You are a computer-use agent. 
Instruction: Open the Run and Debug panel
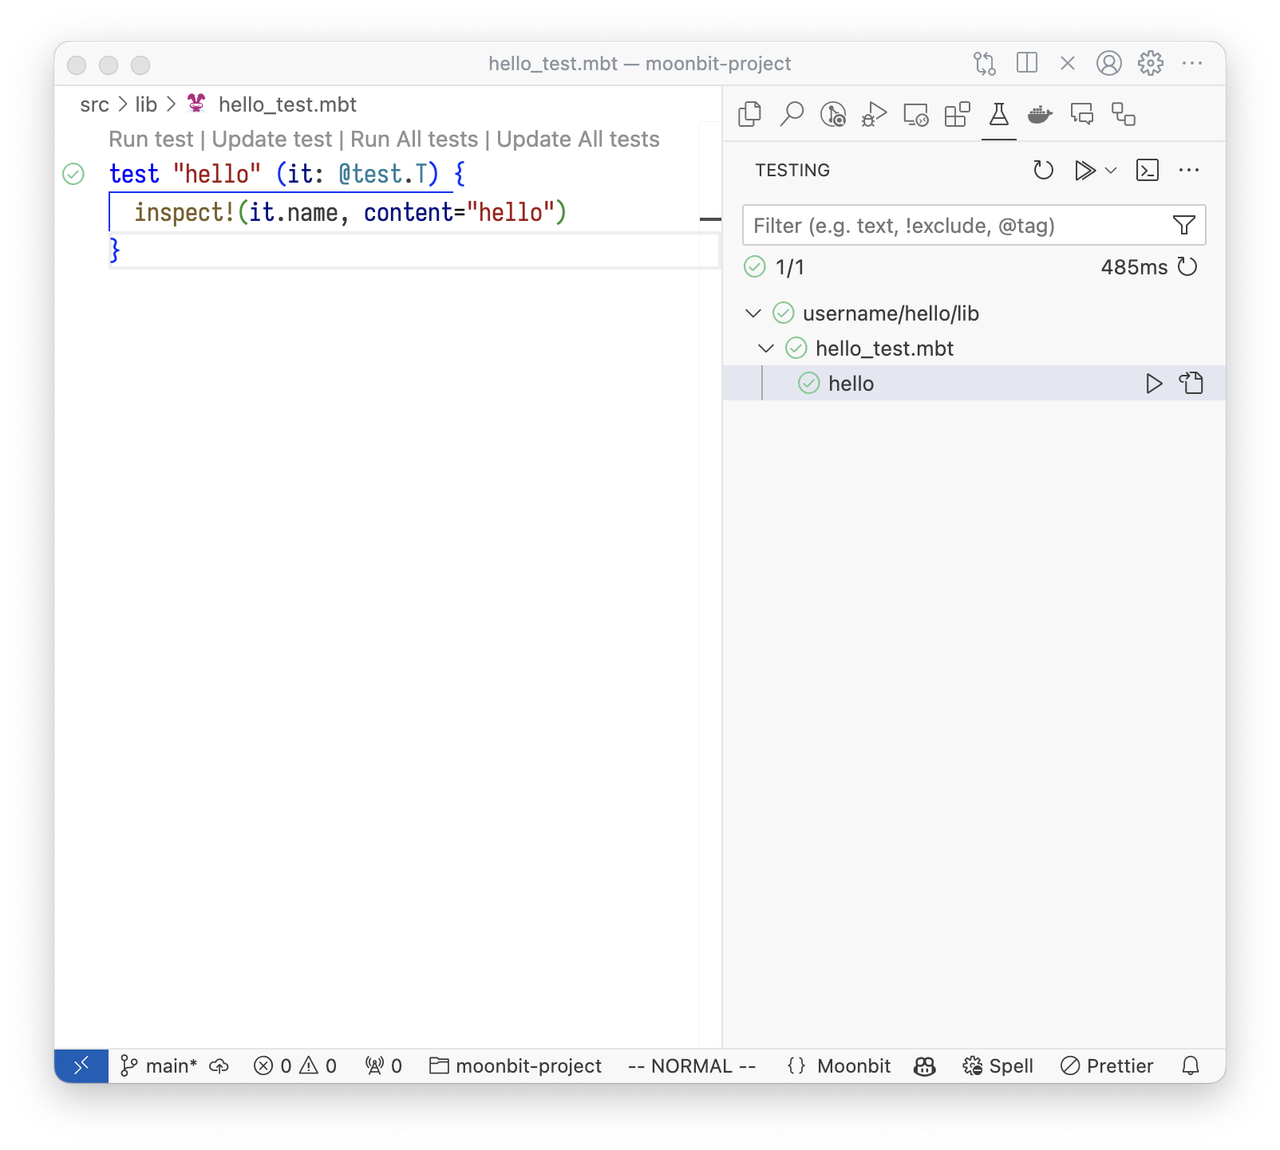(x=874, y=114)
